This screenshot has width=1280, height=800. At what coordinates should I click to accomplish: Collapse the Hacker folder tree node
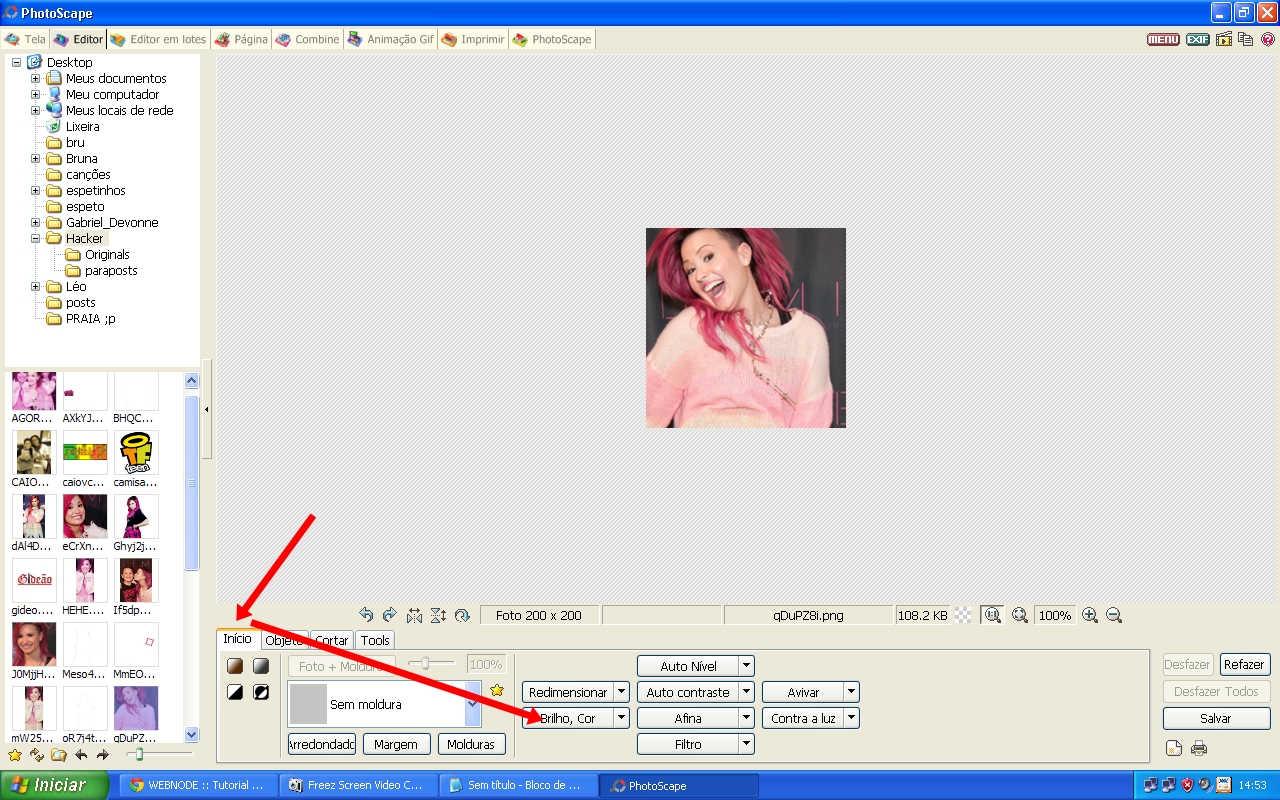[x=36, y=239]
